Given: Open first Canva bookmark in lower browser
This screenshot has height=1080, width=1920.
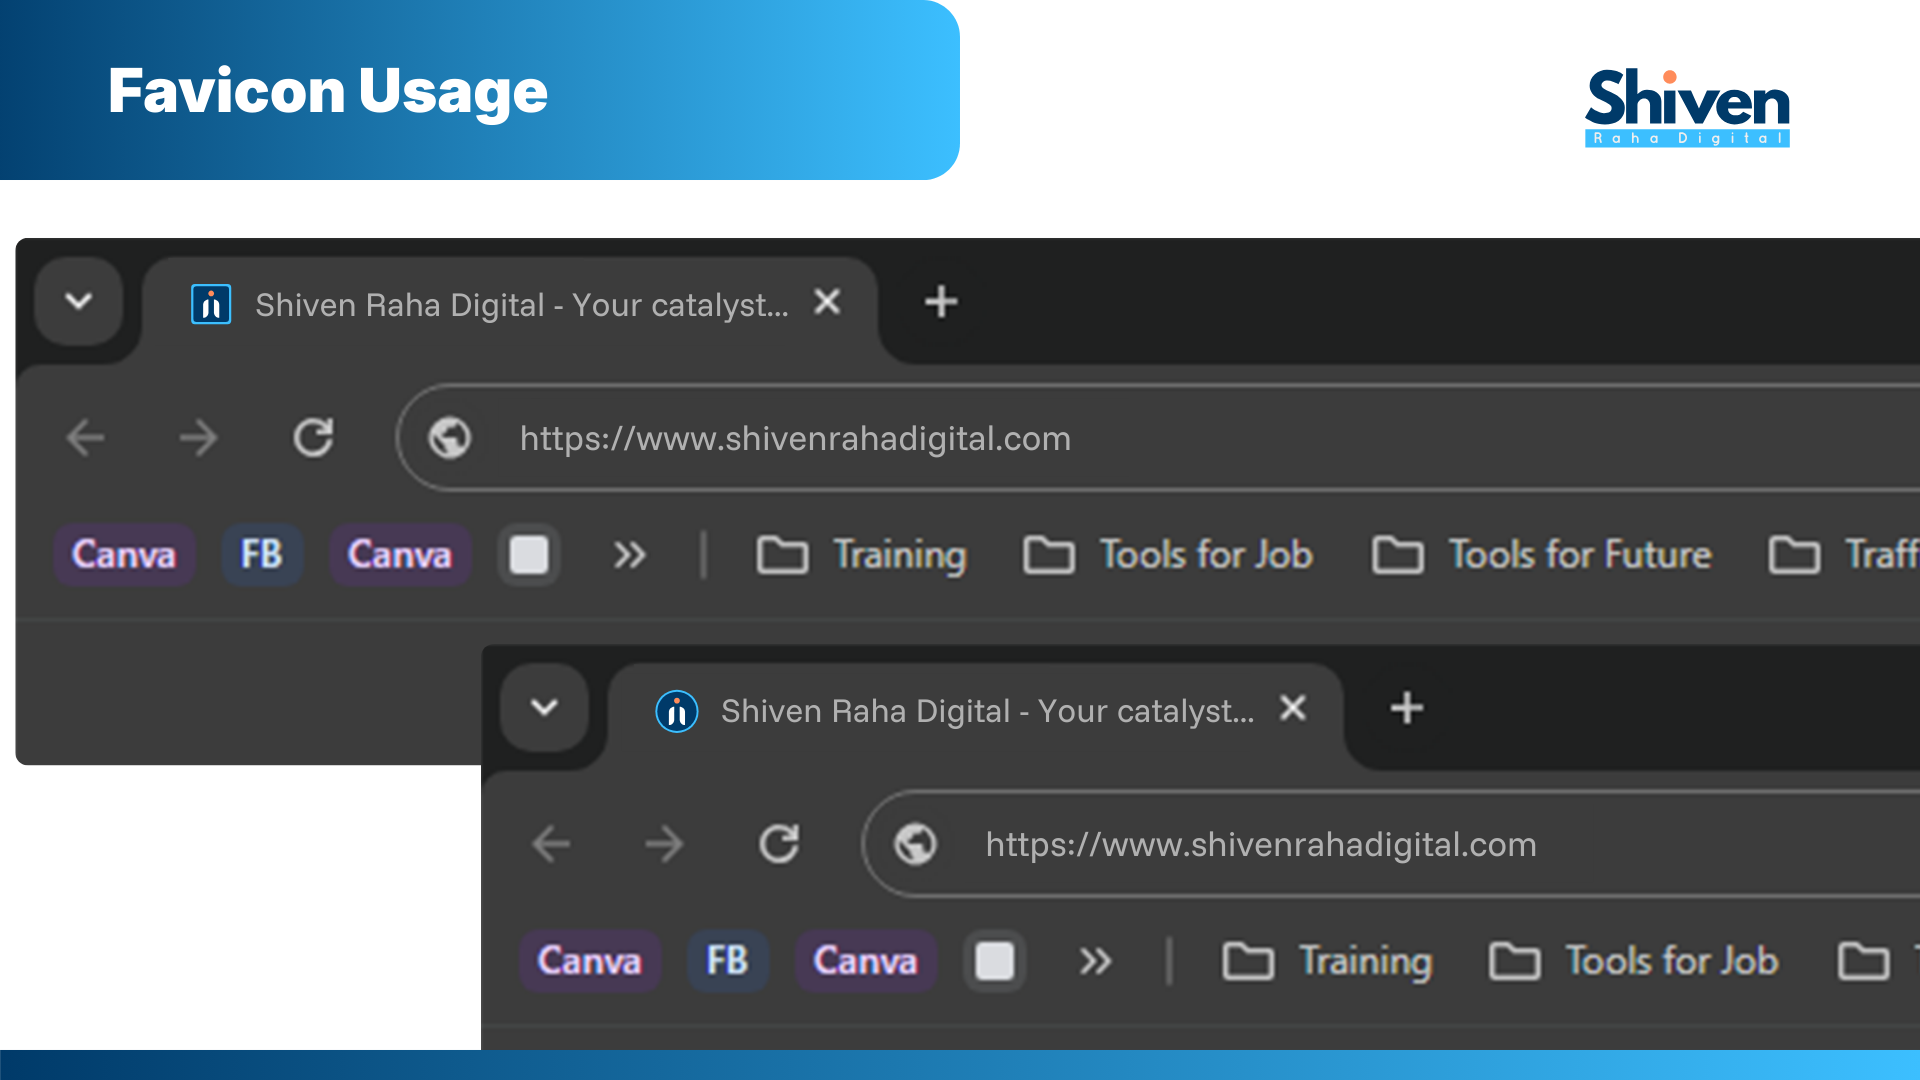Looking at the screenshot, I should 590,961.
